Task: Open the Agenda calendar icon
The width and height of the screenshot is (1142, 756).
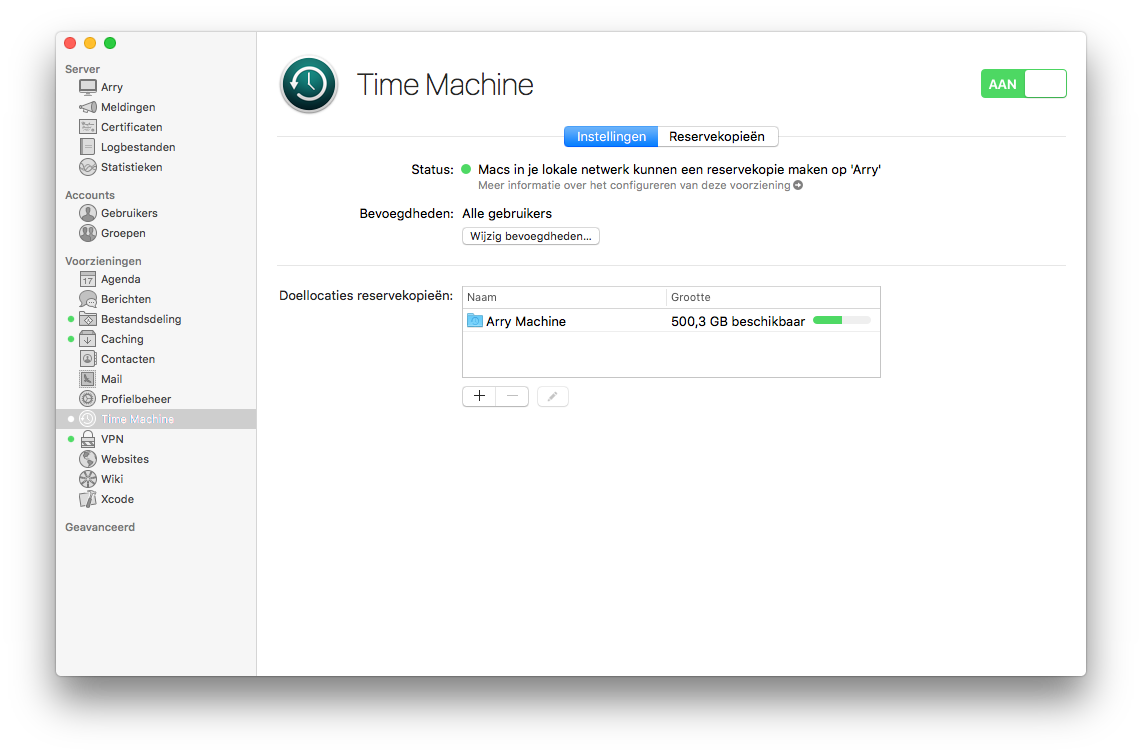Action: tap(88, 279)
